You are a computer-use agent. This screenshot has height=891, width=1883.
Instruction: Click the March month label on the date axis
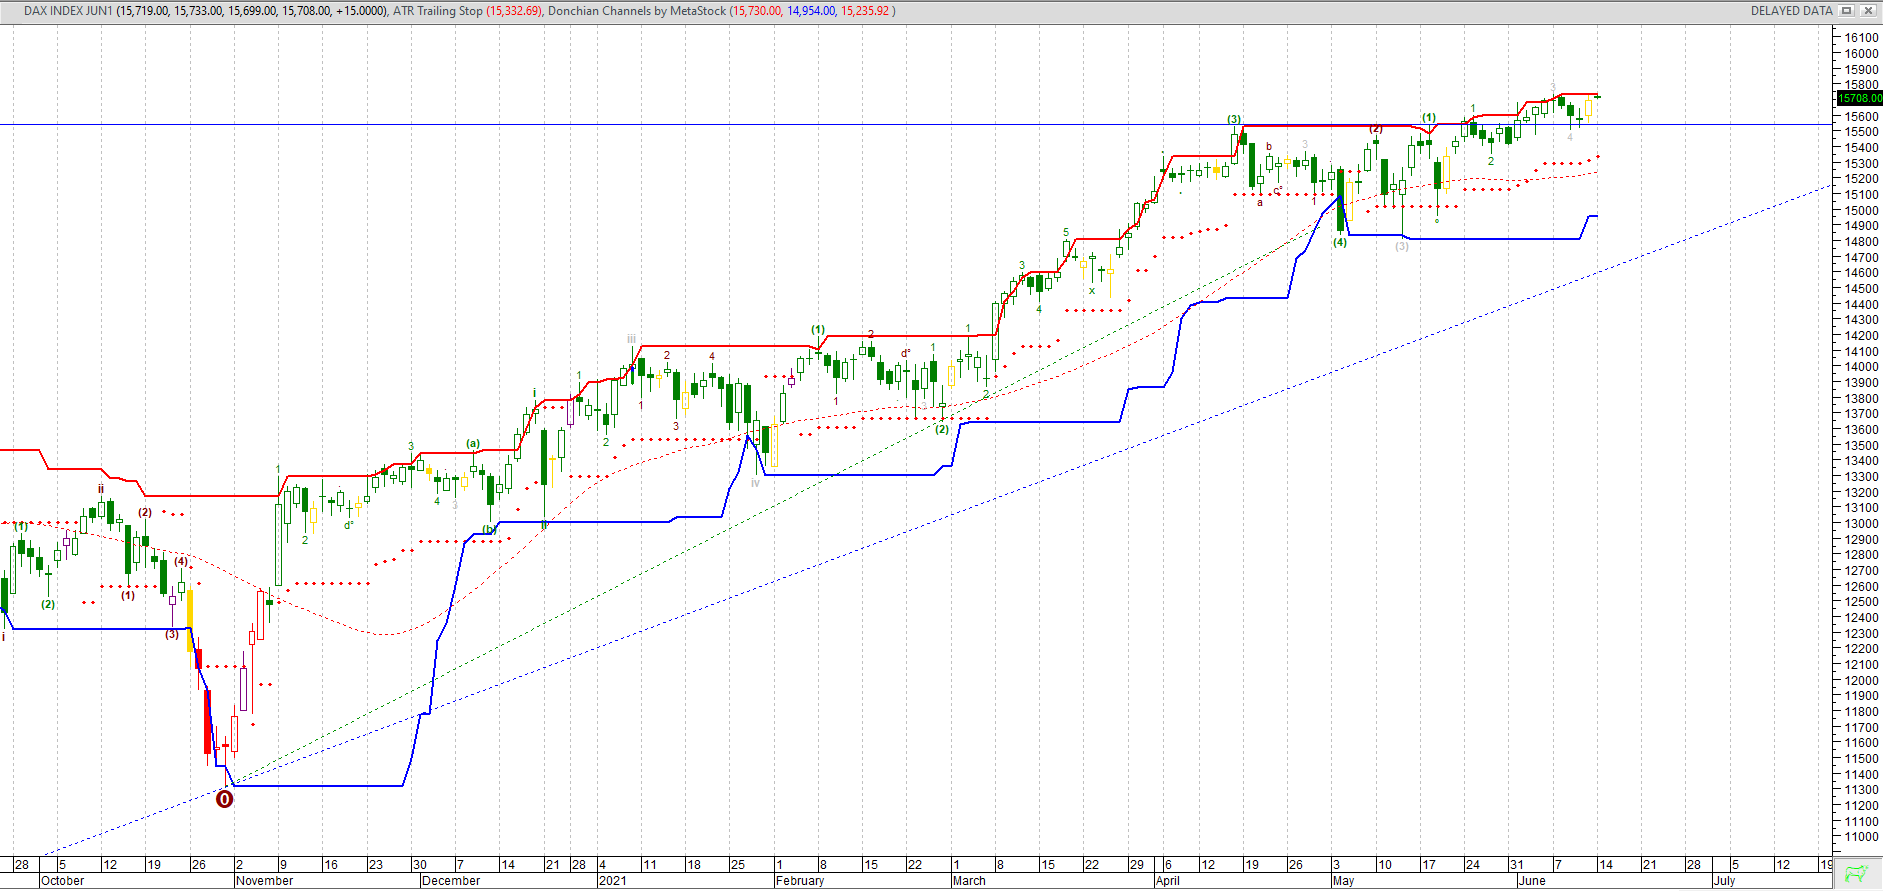point(969,881)
